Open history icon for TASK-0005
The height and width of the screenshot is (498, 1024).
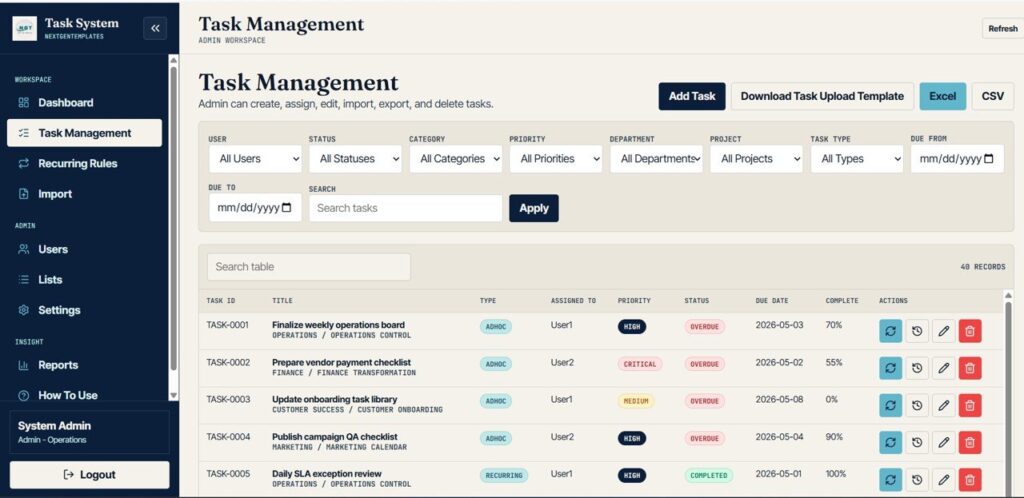pyautogui.click(x=917, y=480)
